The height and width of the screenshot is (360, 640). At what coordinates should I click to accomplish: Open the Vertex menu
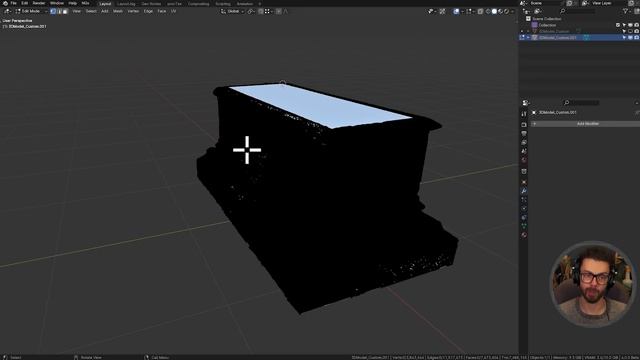133,11
